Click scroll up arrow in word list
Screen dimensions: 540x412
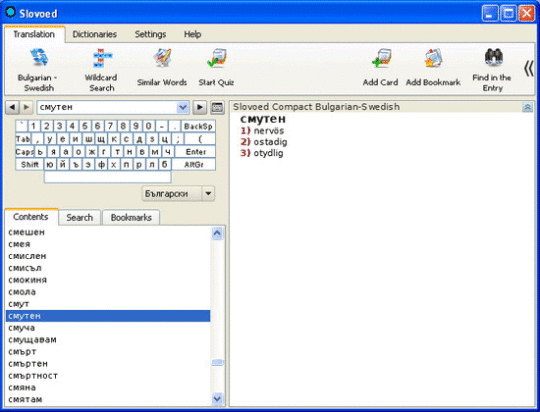click(217, 234)
